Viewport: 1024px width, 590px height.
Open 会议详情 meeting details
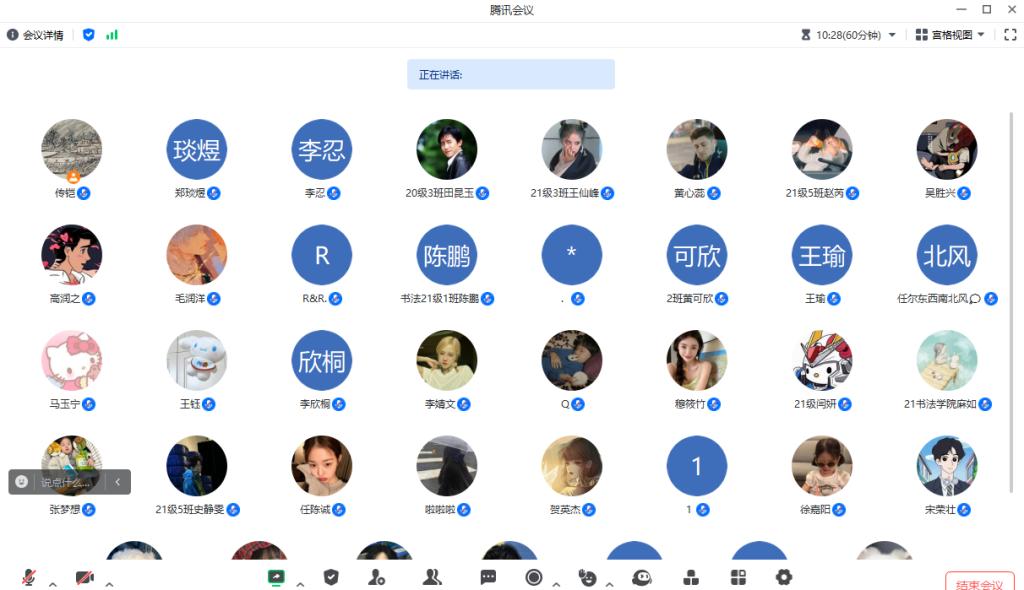[35, 35]
